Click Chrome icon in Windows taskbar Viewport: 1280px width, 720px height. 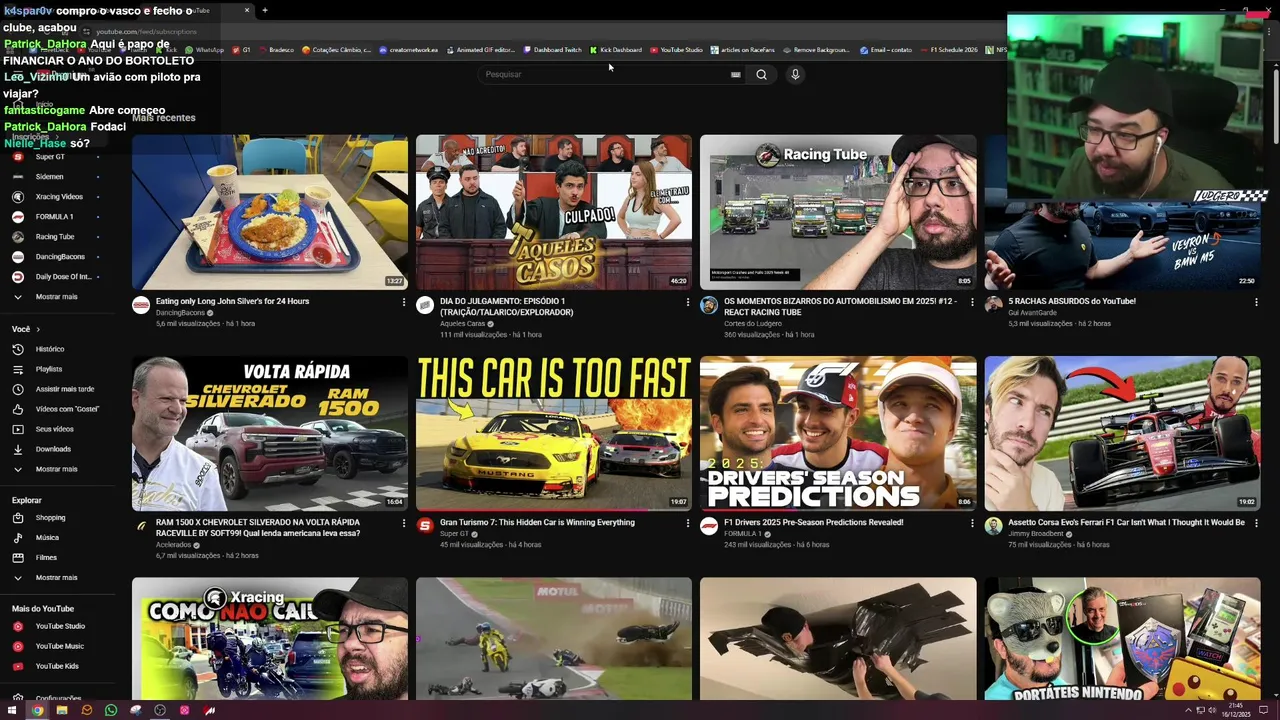37,711
